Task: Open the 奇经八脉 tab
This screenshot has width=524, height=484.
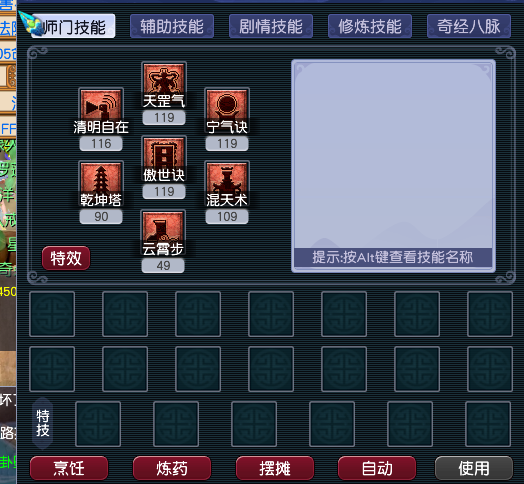Action: (469, 26)
